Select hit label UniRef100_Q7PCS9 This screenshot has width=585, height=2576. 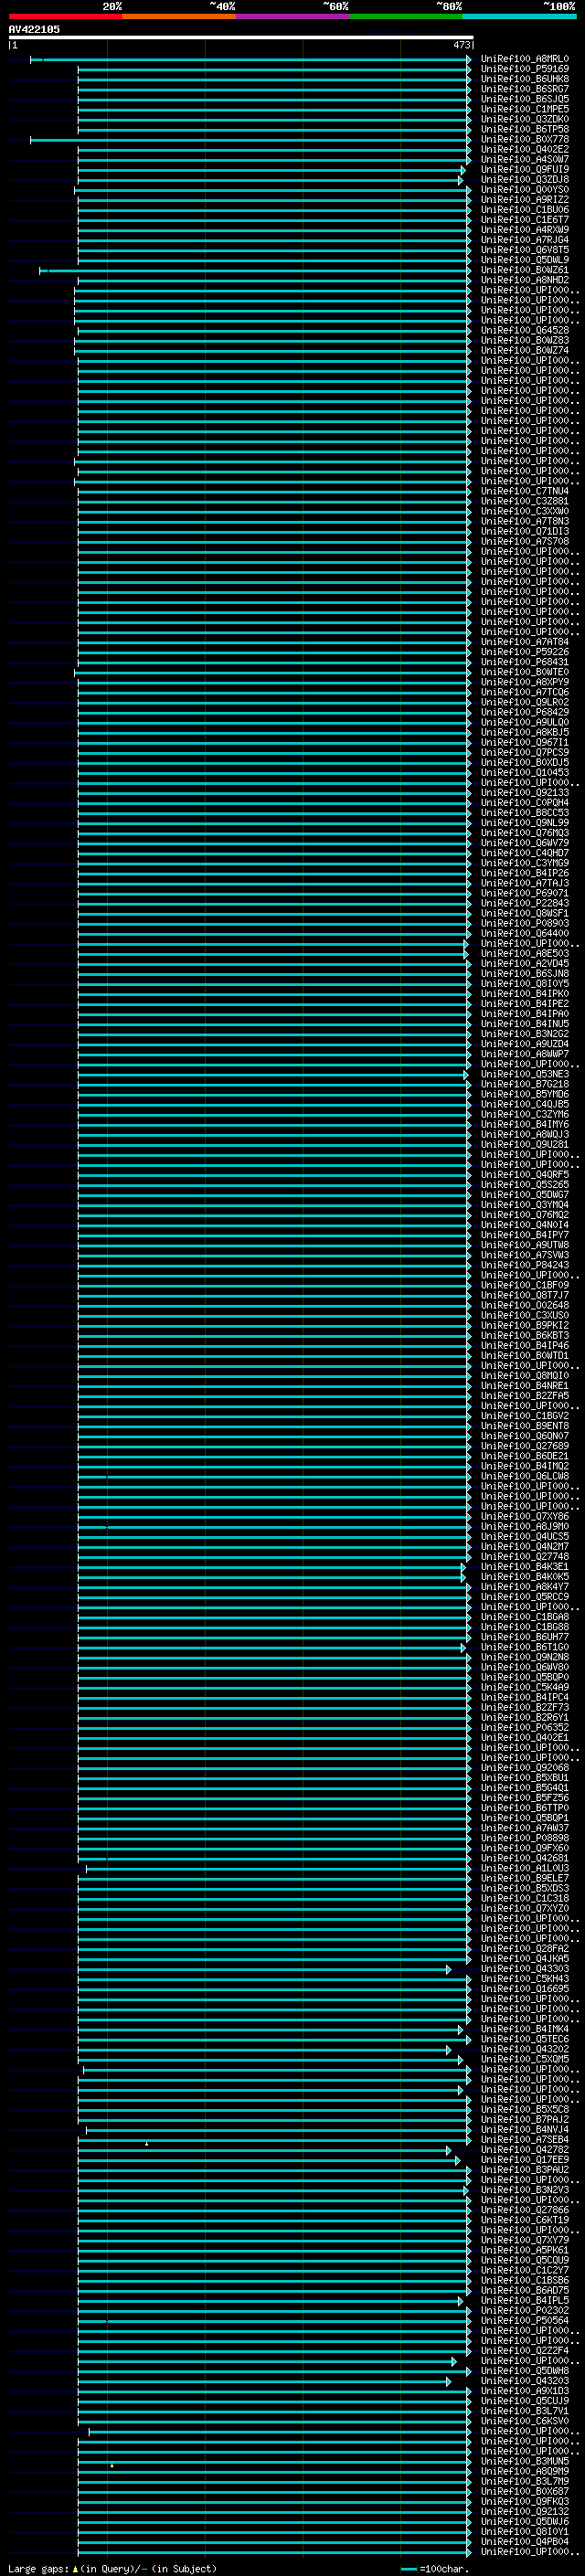tap(524, 752)
